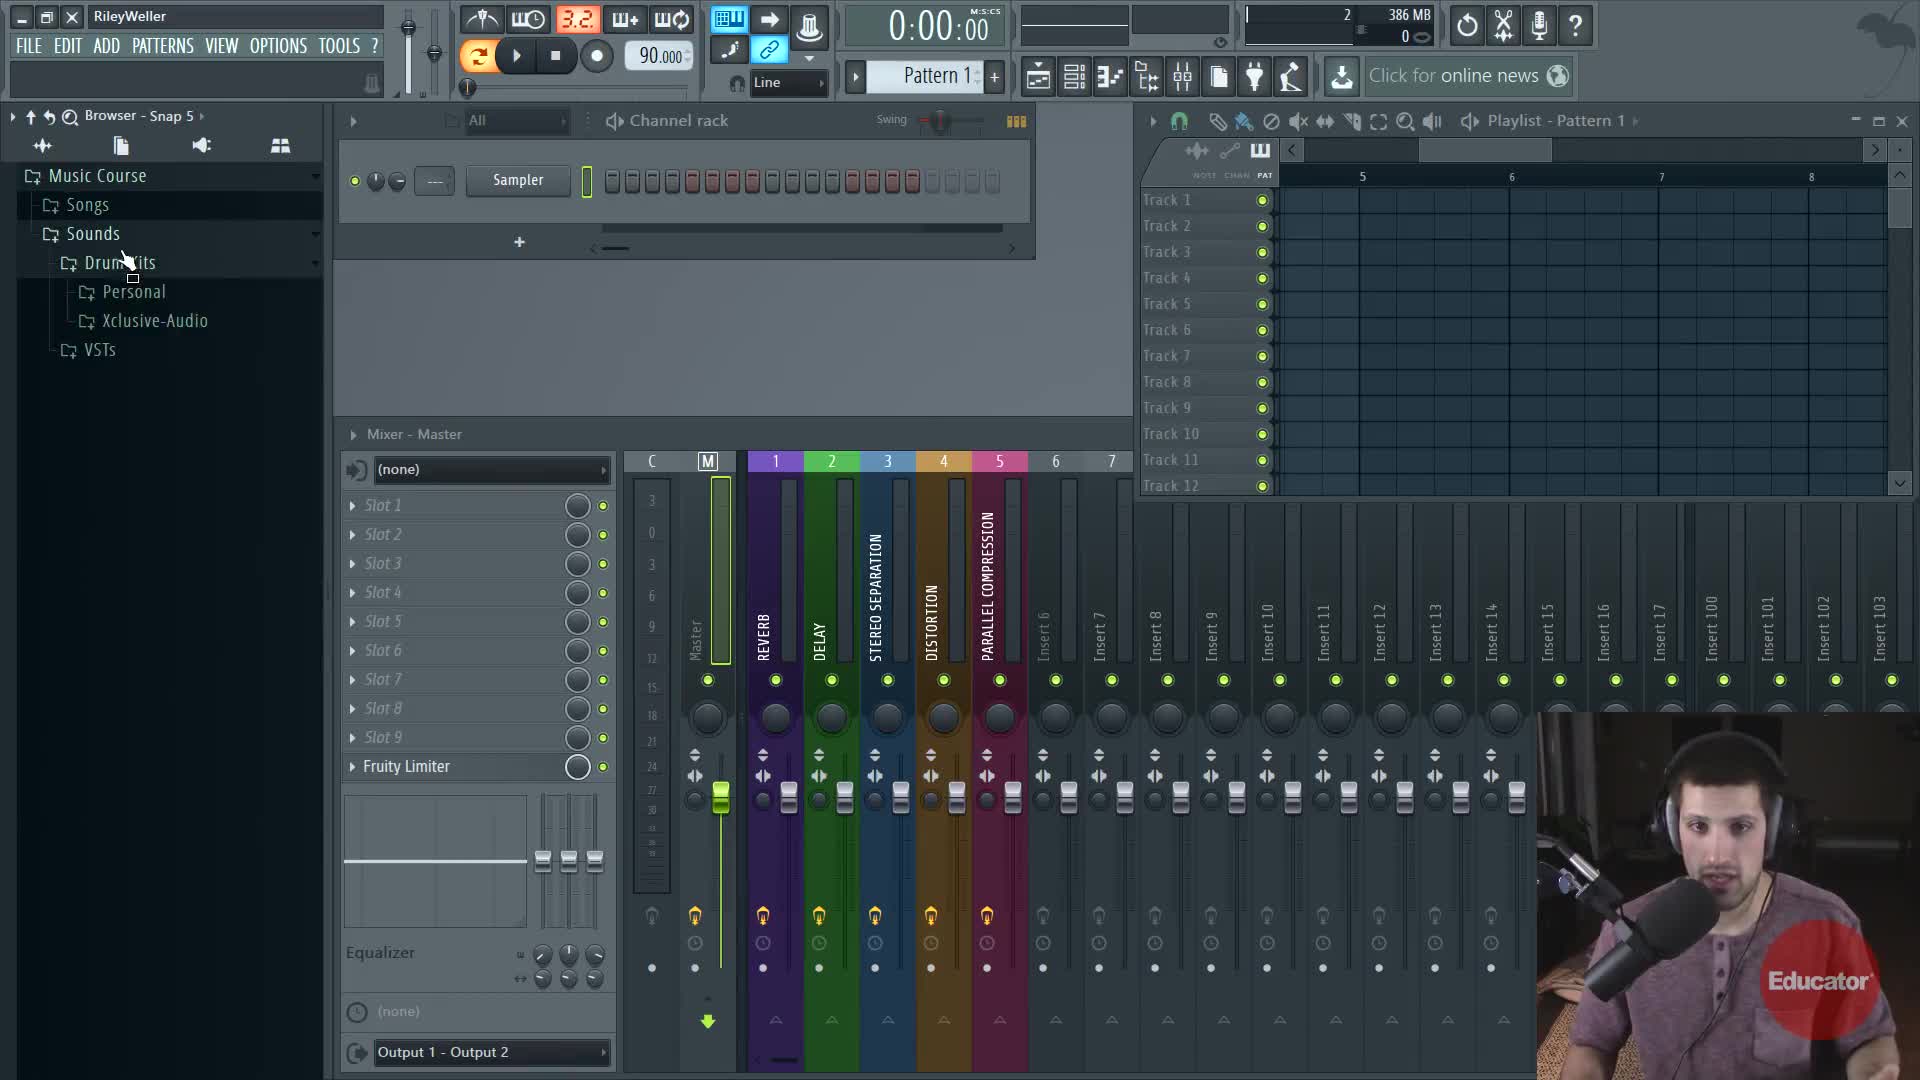This screenshot has height=1080, width=1920.
Task: Open the Mixer view icon
Action: pyautogui.click(x=1182, y=76)
